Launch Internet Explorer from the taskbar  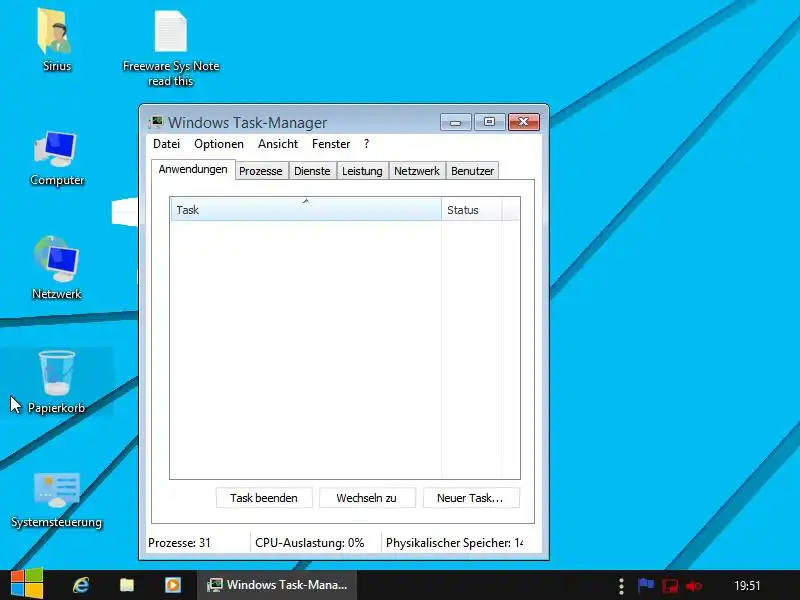(x=81, y=585)
